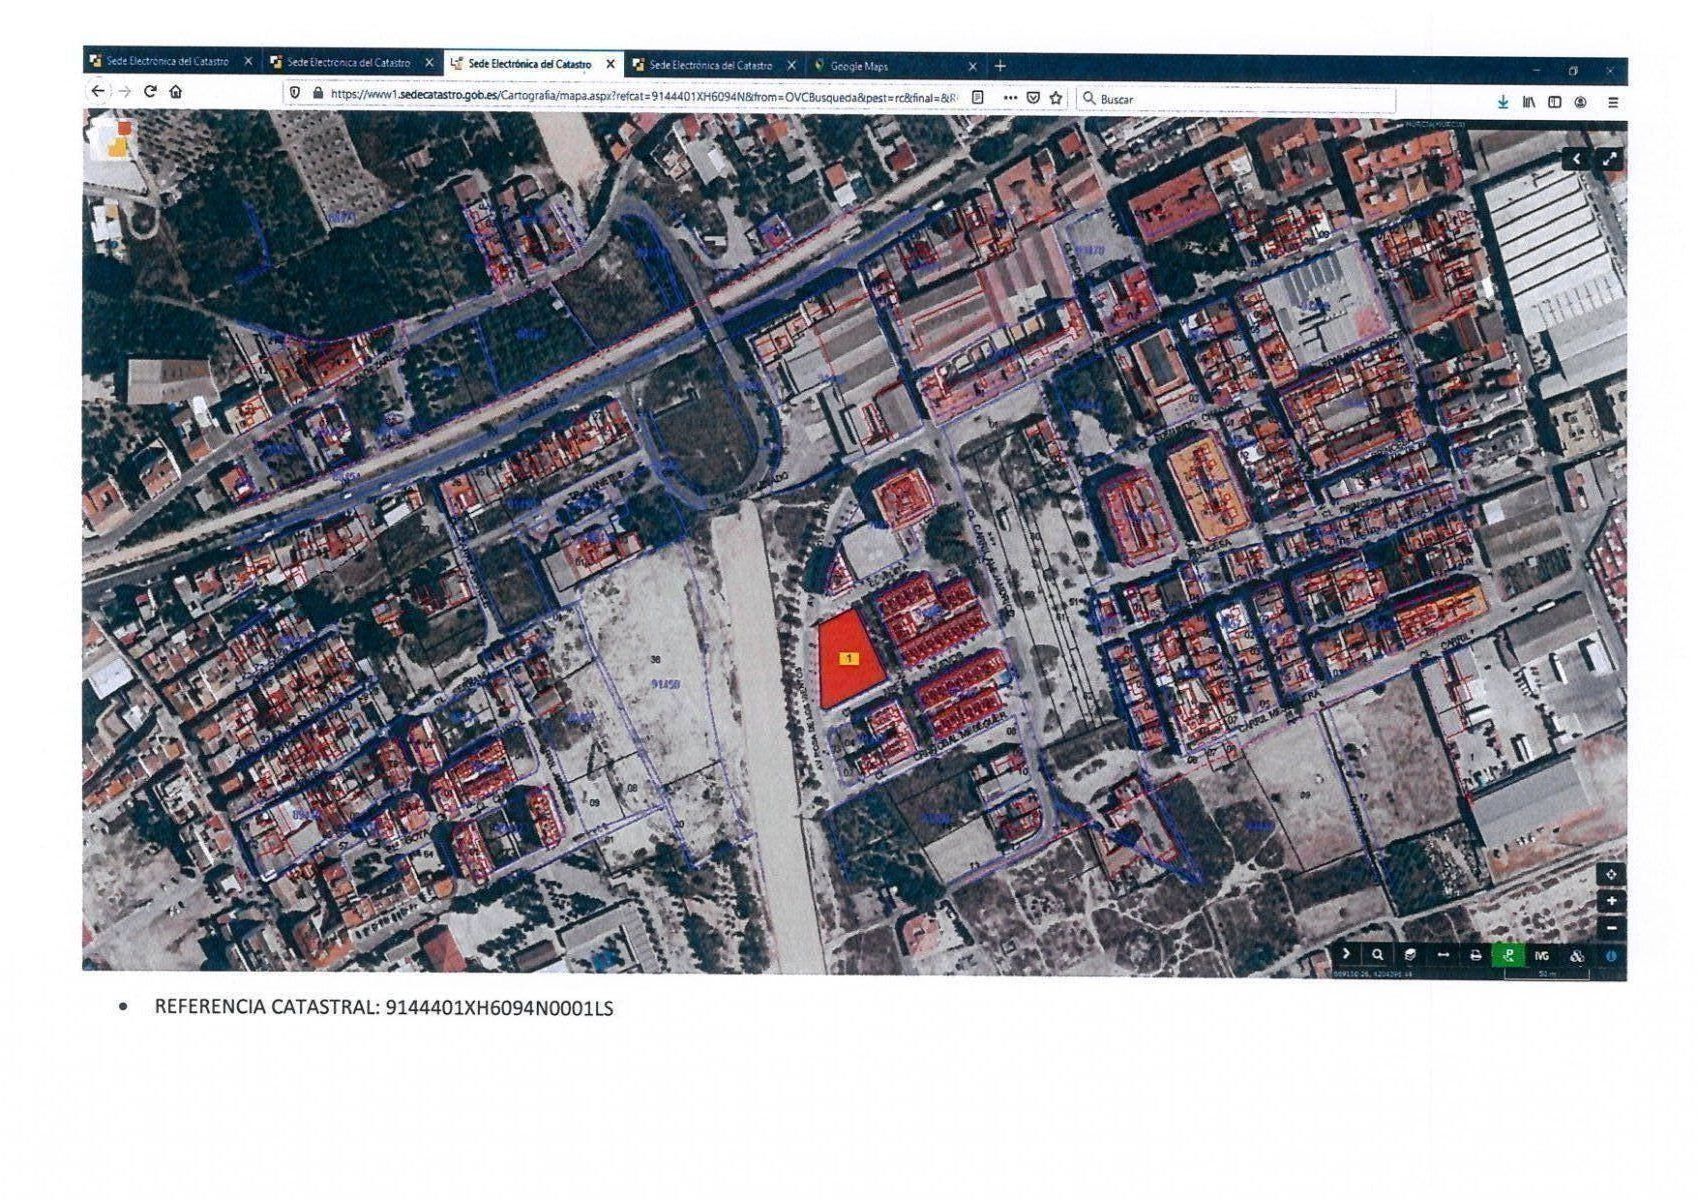Collapse the bottom toolbar chevron arrow

[1346, 954]
